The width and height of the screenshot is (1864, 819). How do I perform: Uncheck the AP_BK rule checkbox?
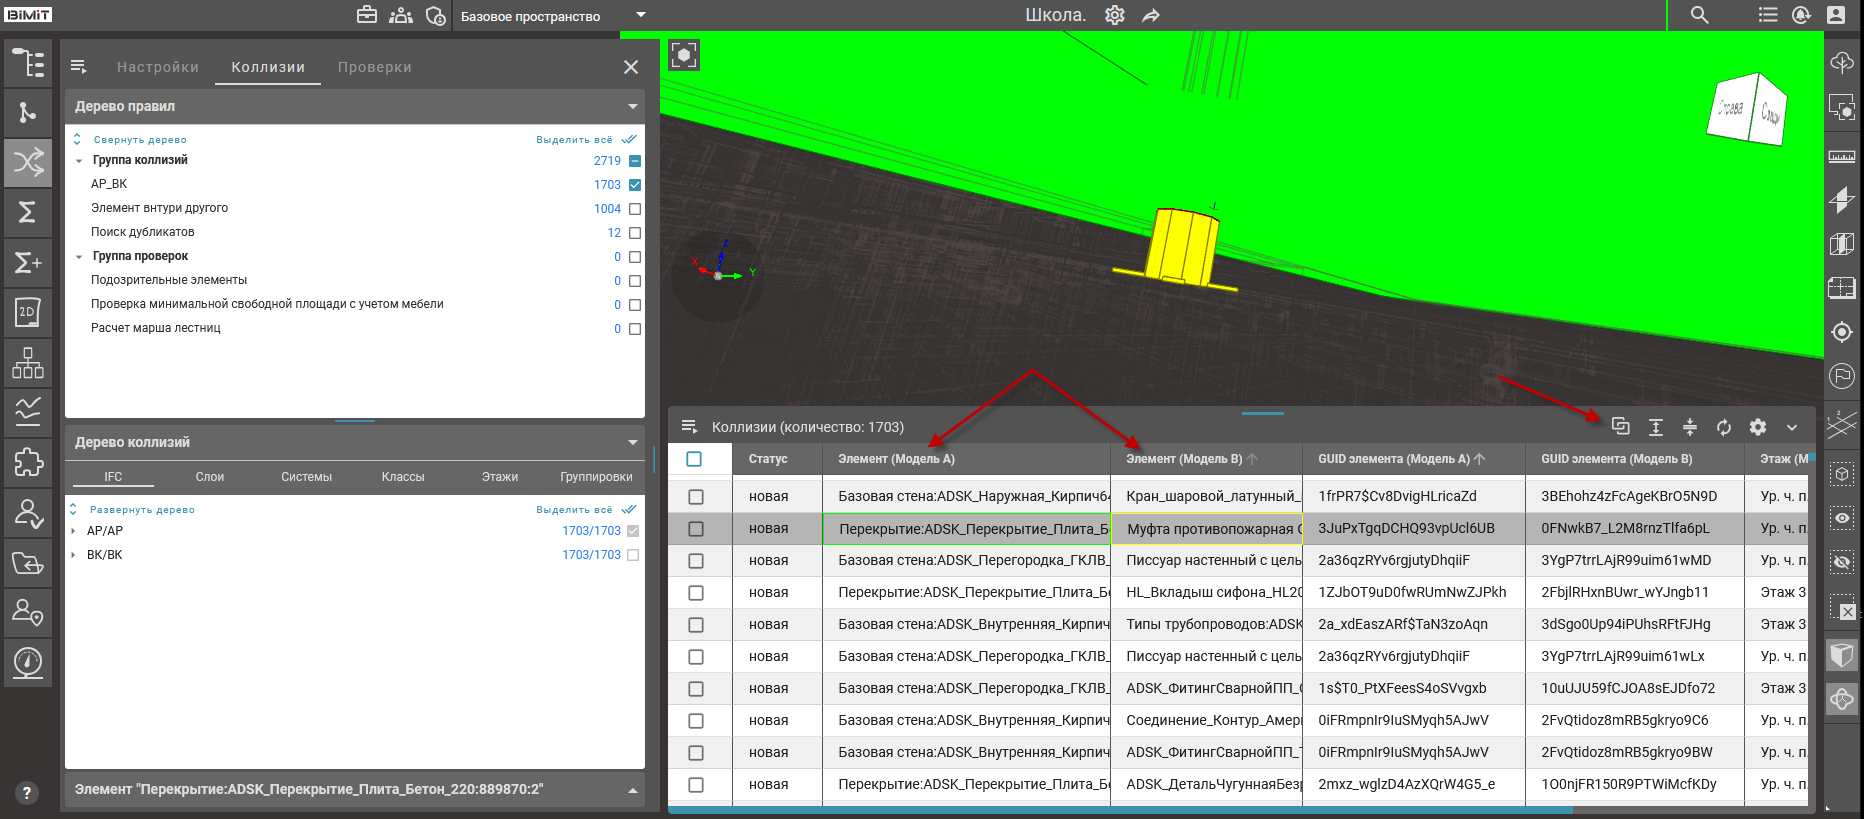(x=635, y=185)
